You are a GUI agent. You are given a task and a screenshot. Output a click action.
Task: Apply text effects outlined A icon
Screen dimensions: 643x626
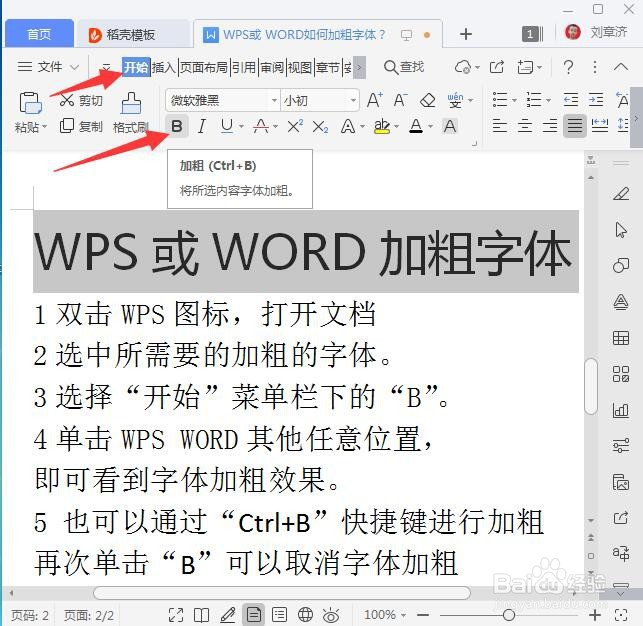[348, 126]
